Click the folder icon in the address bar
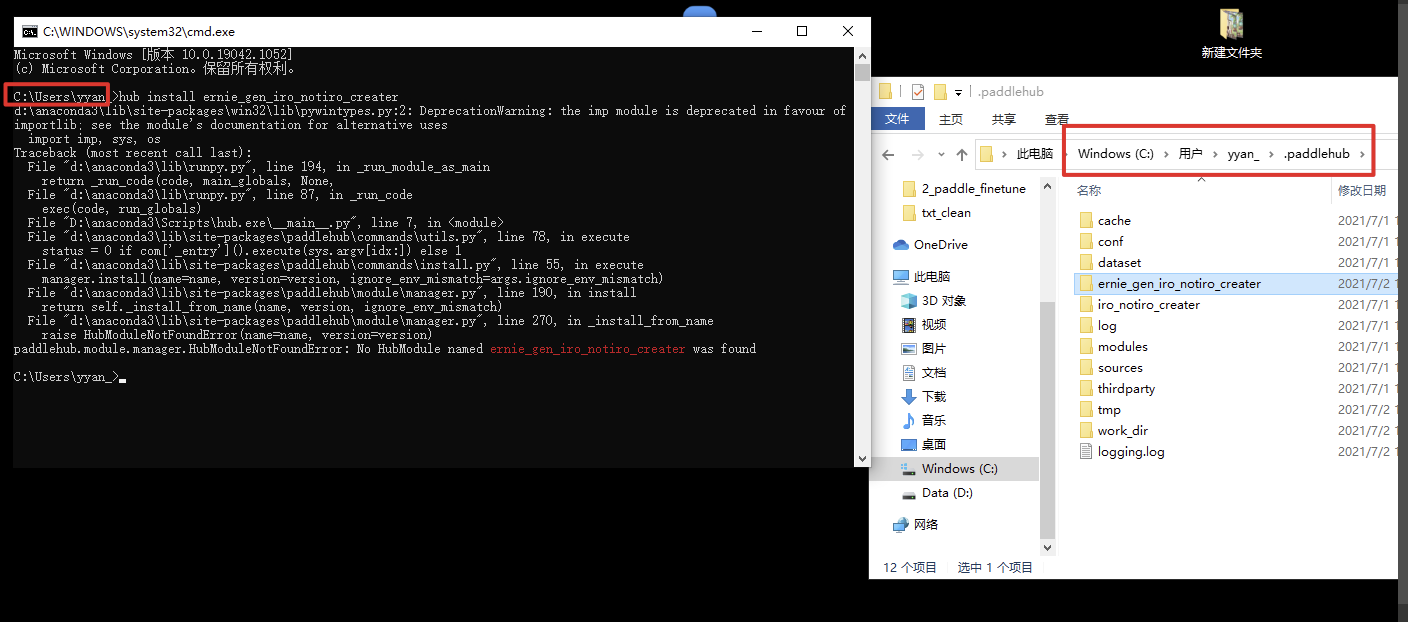The height and width of the screenshot is (622, 1408). (985, 154)
